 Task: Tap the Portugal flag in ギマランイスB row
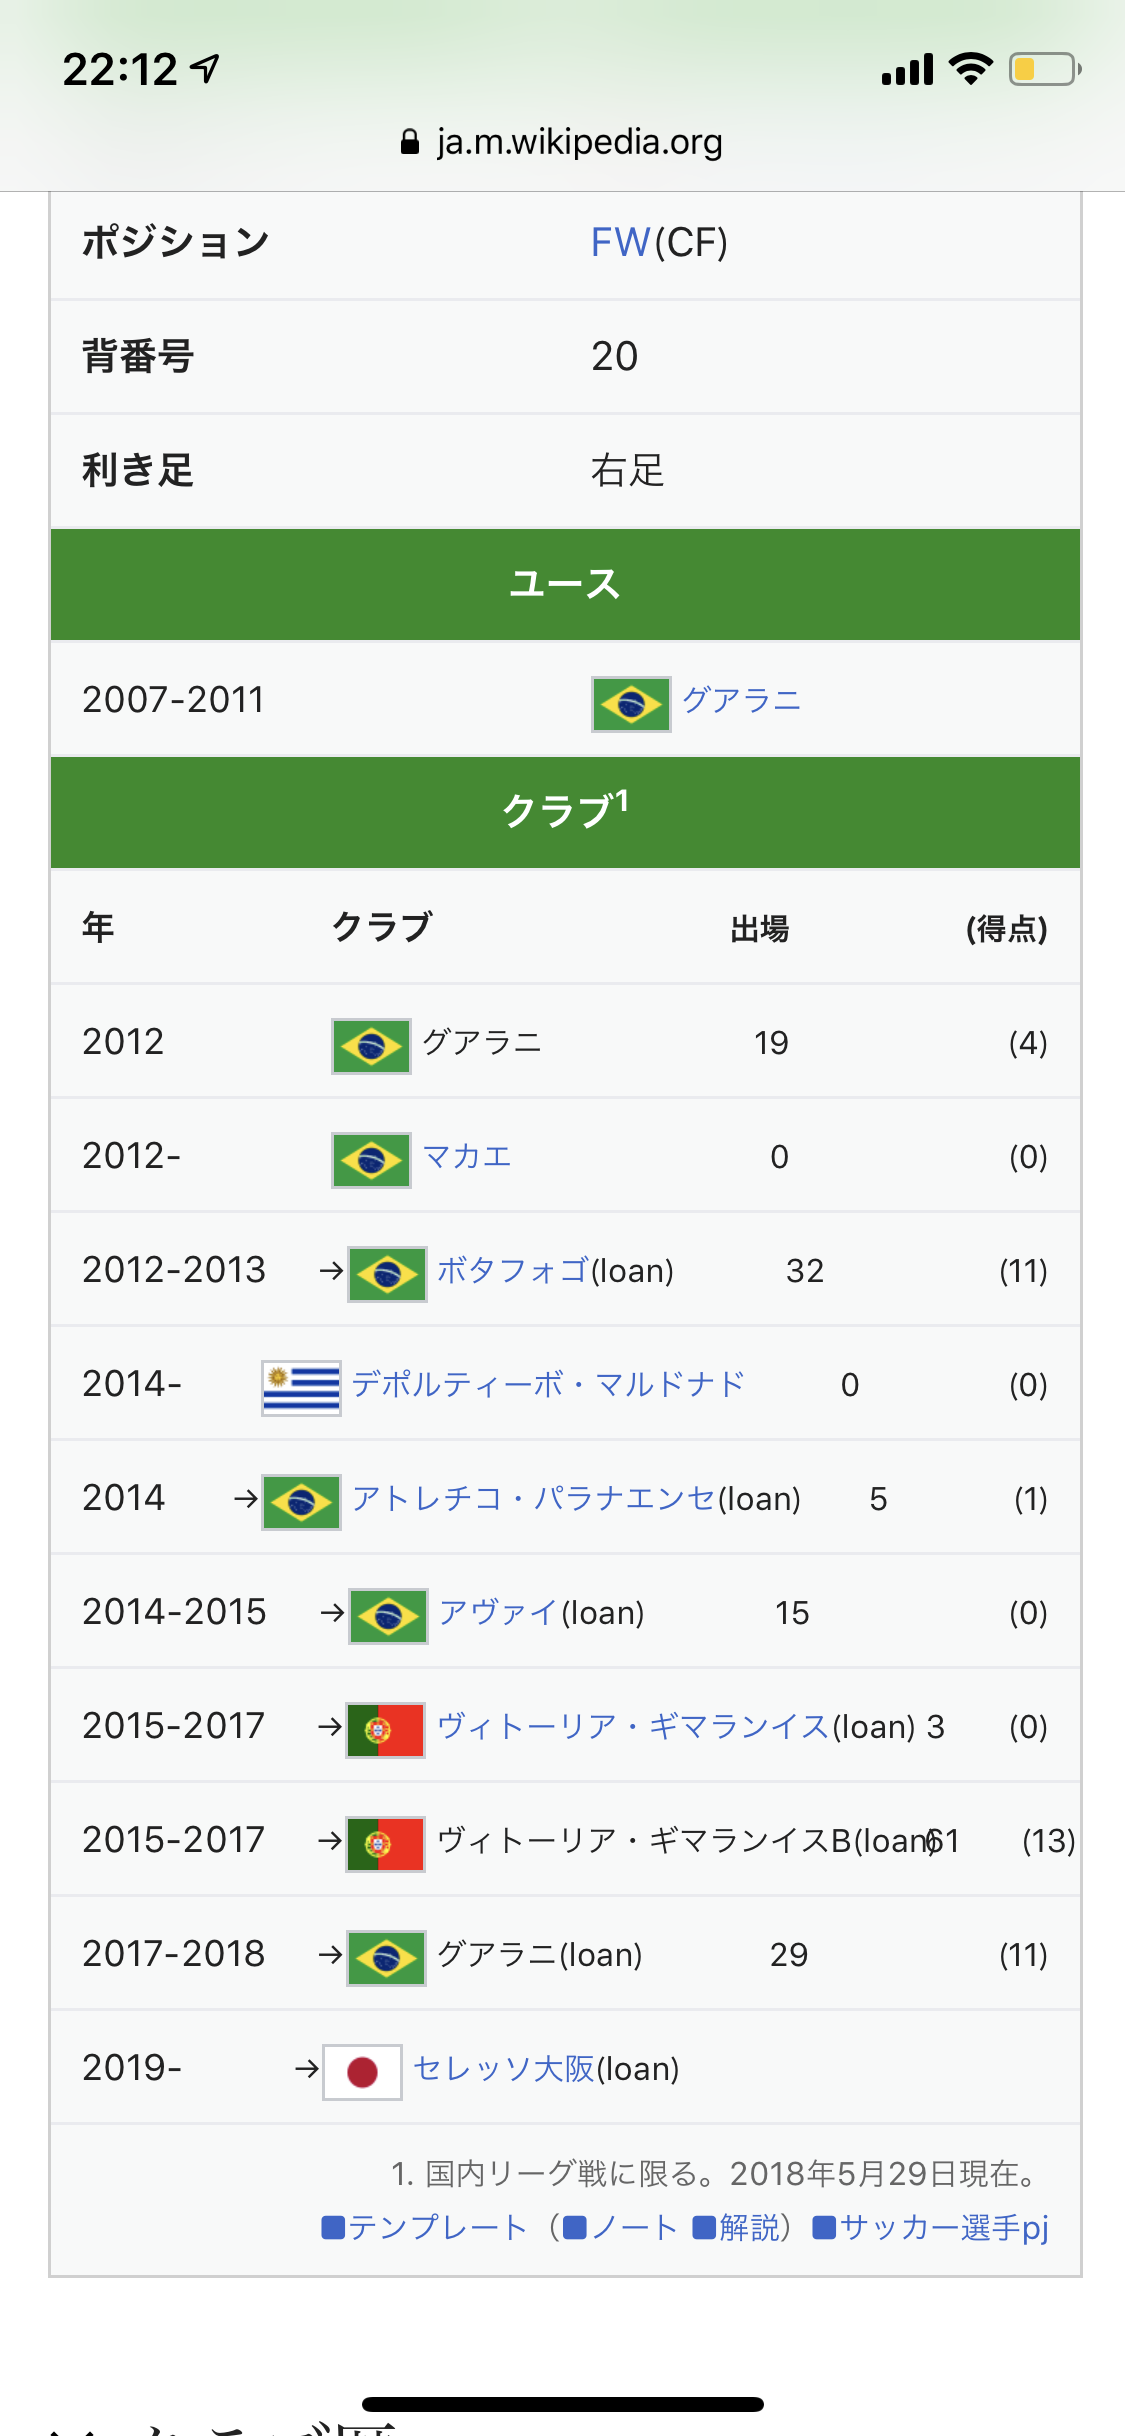pos(385,1844)
